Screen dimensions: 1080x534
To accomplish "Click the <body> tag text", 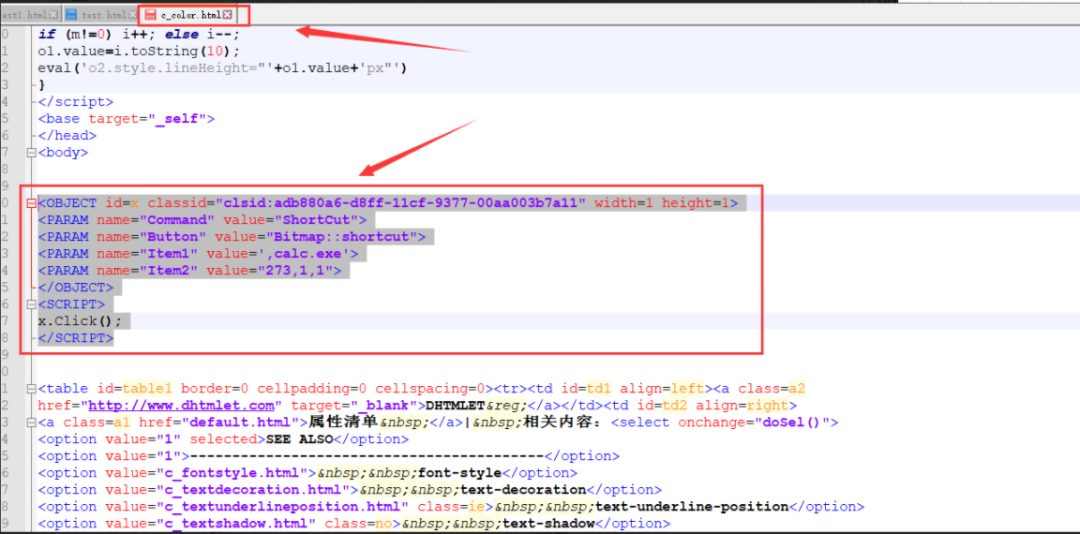I will coord(63,153).
